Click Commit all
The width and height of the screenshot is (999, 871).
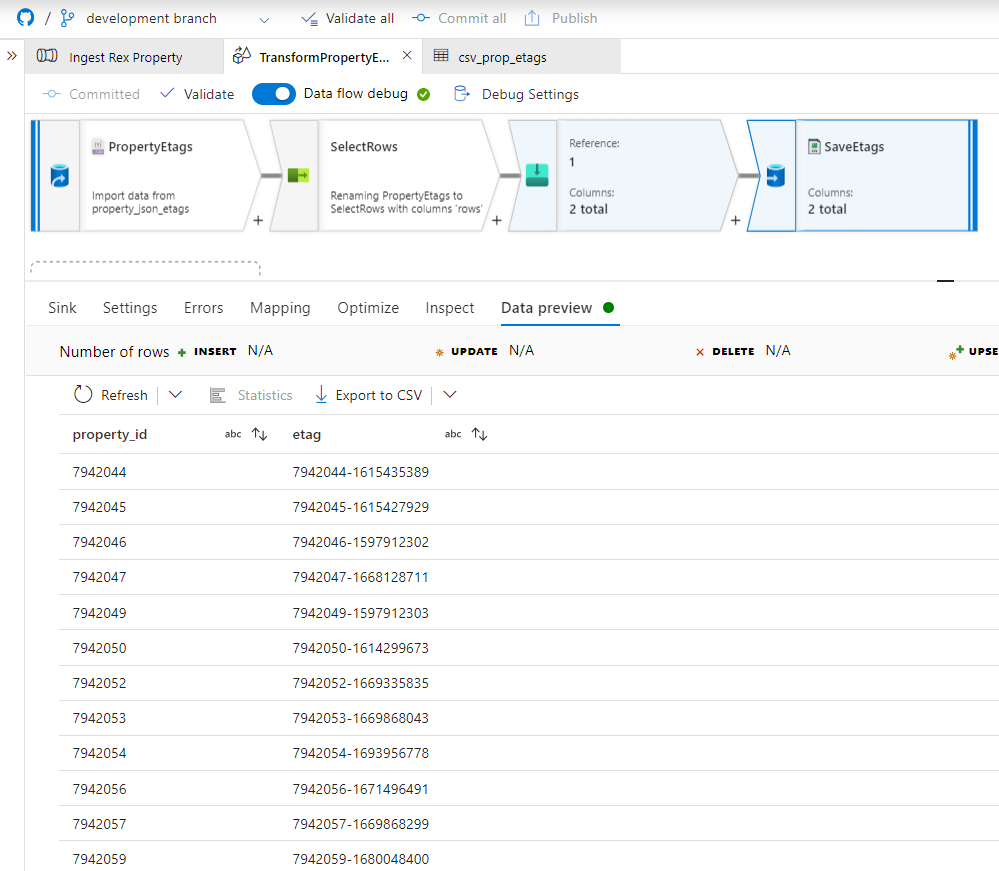click(459, 17)
